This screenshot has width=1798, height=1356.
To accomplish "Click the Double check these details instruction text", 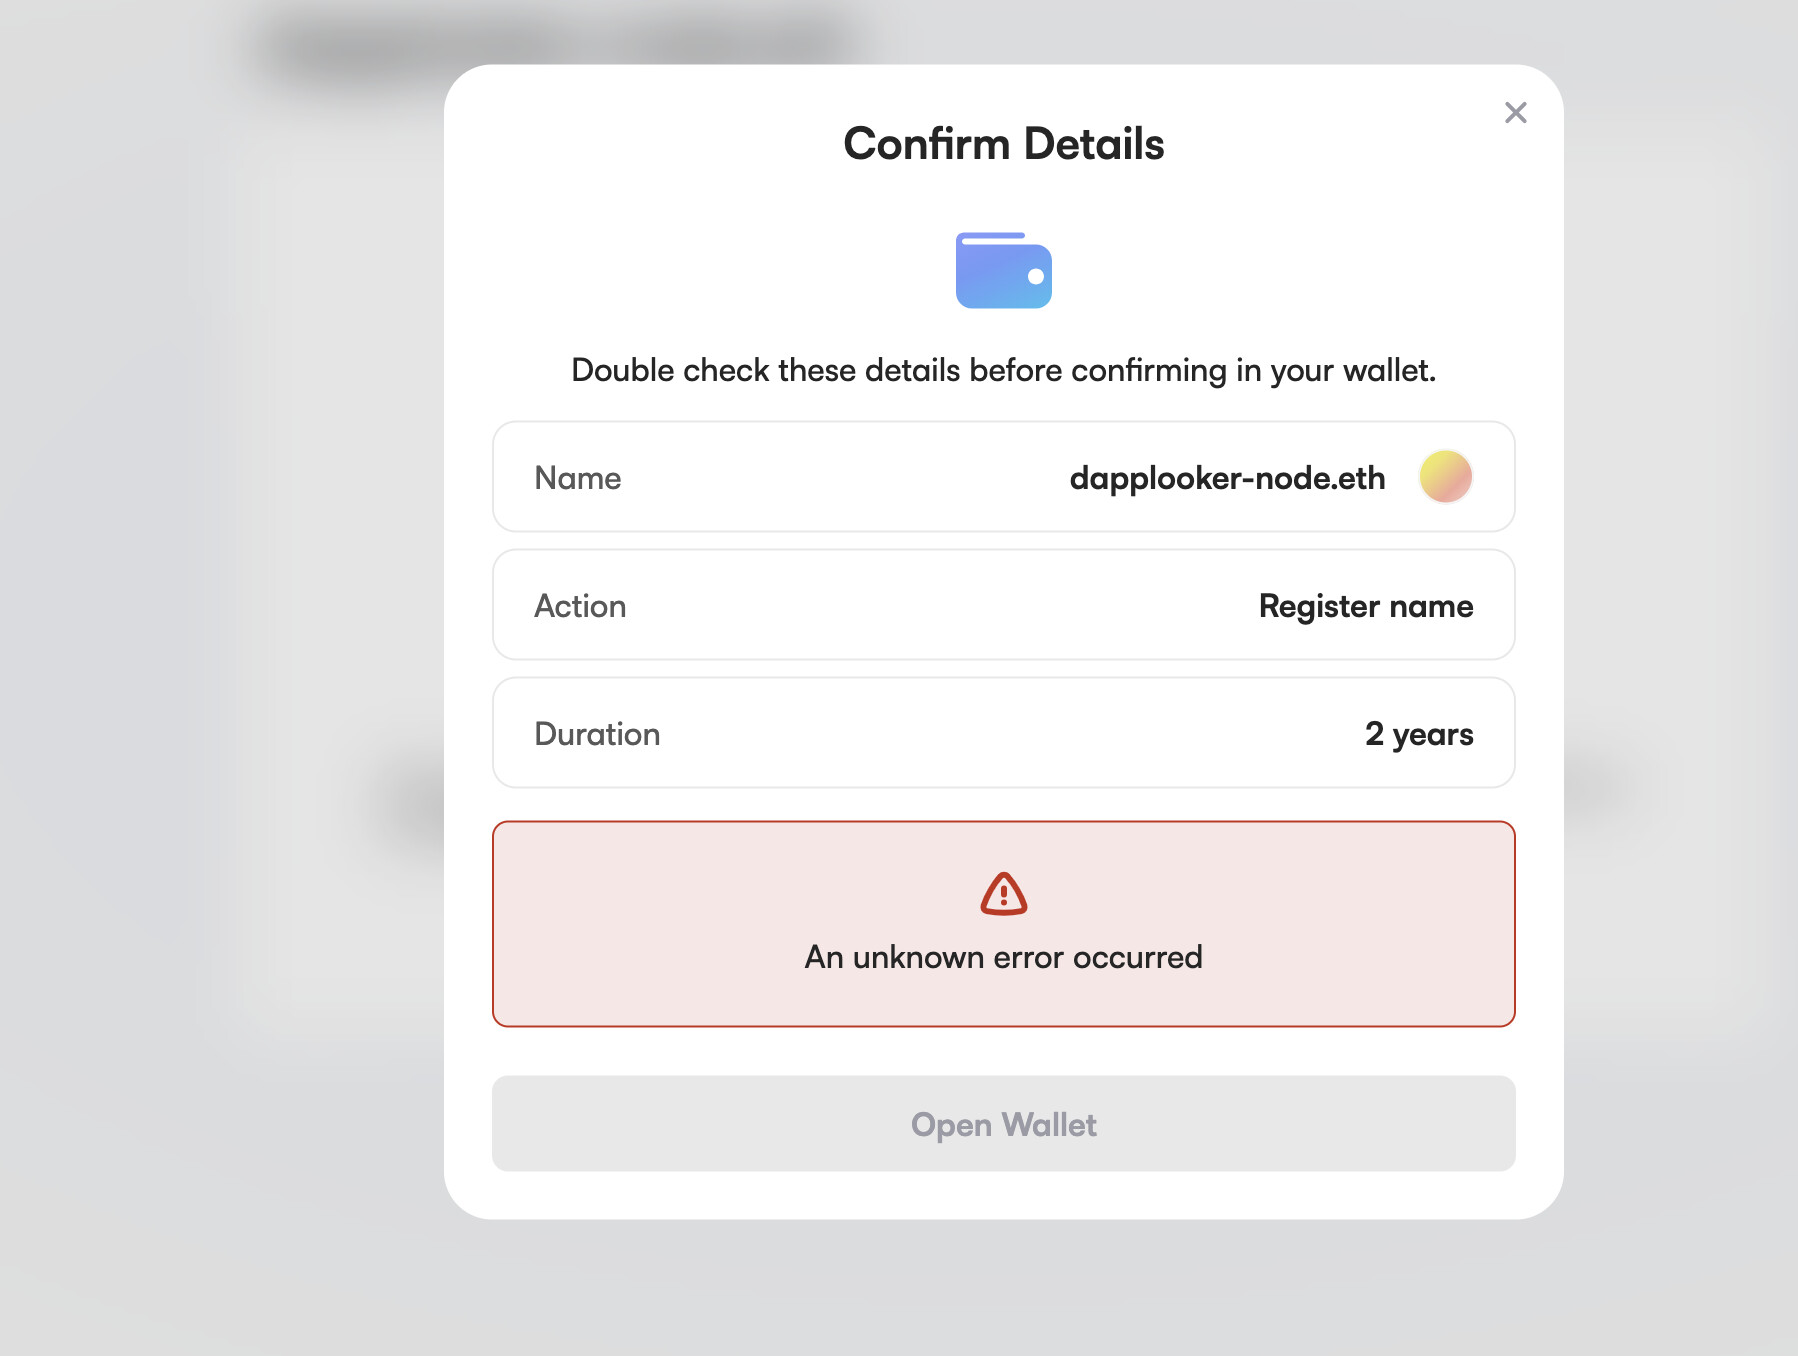I will click(x=1003, y=370).
